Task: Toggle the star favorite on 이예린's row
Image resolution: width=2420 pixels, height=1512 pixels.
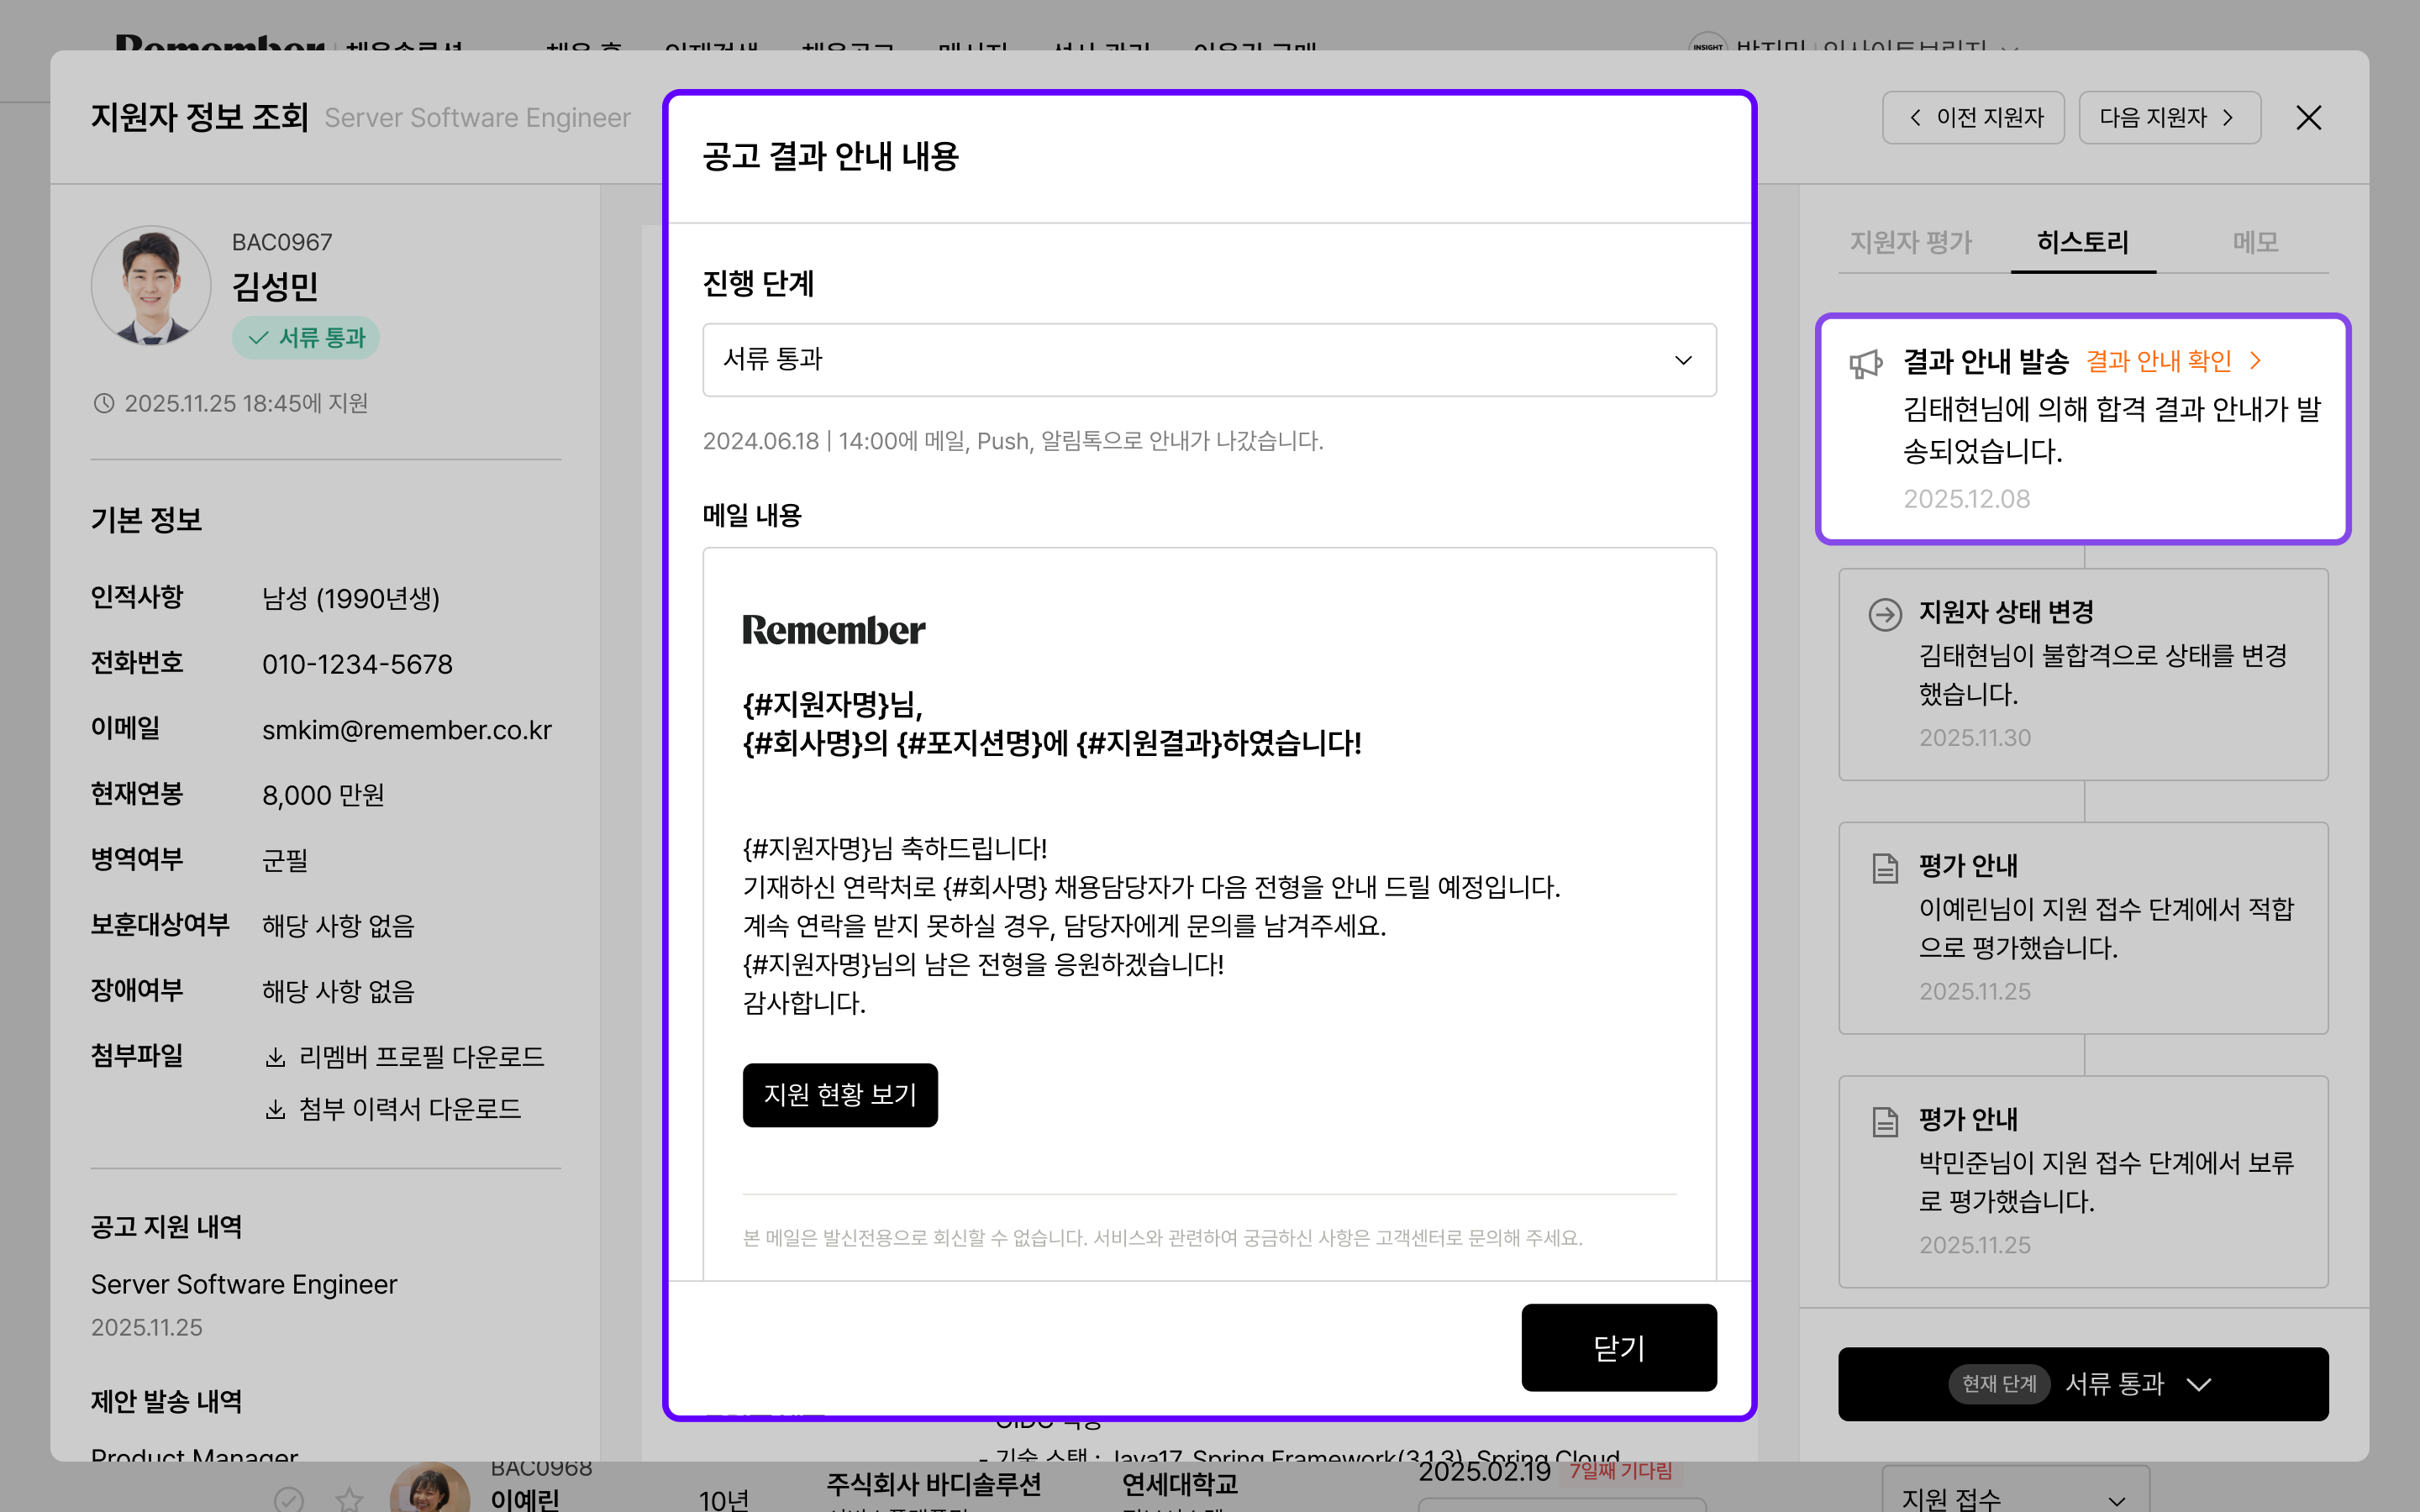Action: 349,1500
